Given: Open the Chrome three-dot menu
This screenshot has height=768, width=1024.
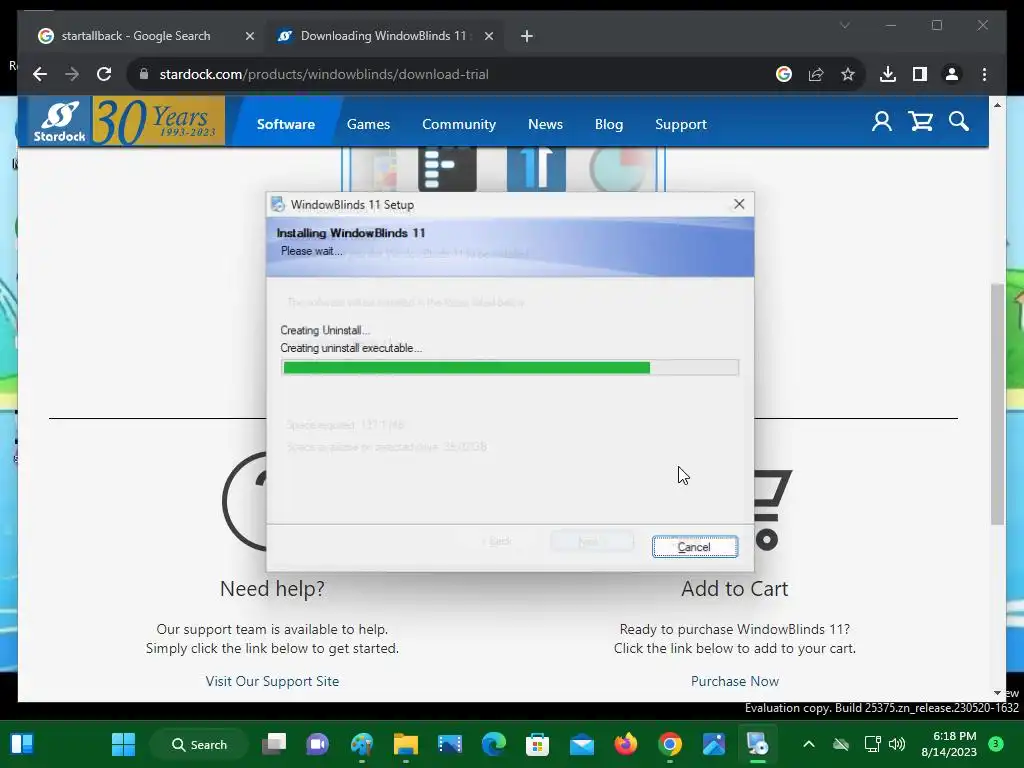Looking at the screenshot, I should click(x=984, y=74).
